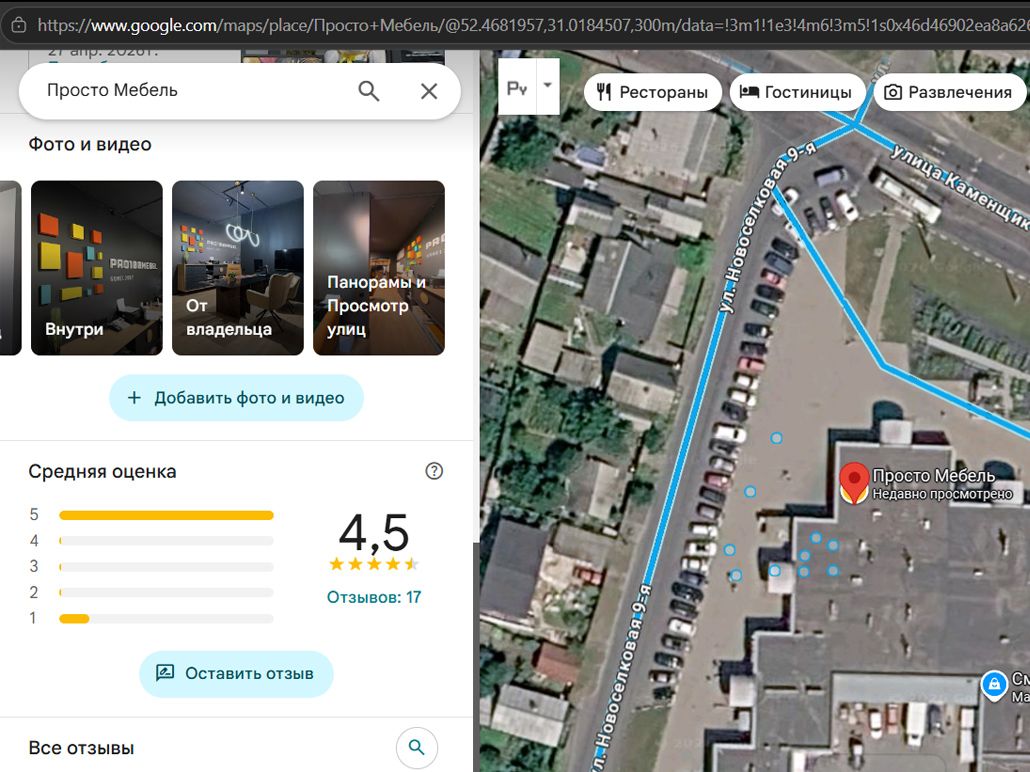Viewport: 1030px width, 772px height.
Task: Select the 1-star rating bar
Action: point(166,618)
